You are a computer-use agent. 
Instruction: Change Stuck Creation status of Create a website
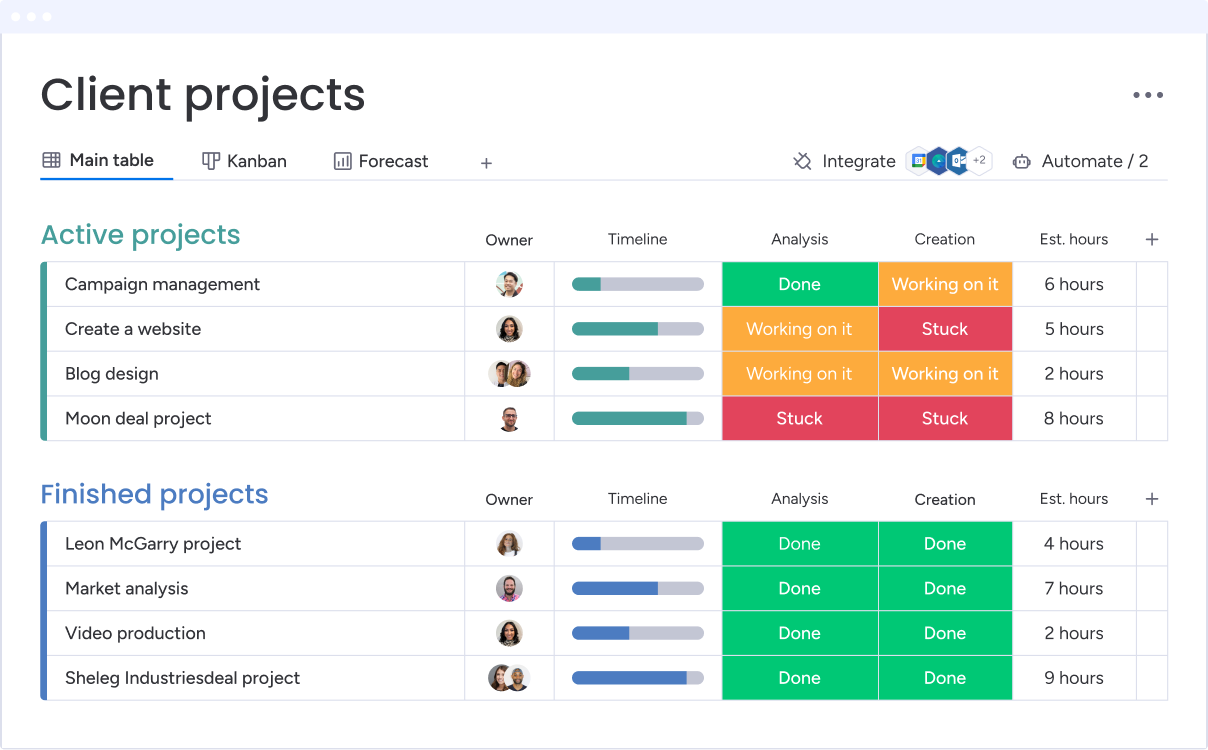coord(945,329)
